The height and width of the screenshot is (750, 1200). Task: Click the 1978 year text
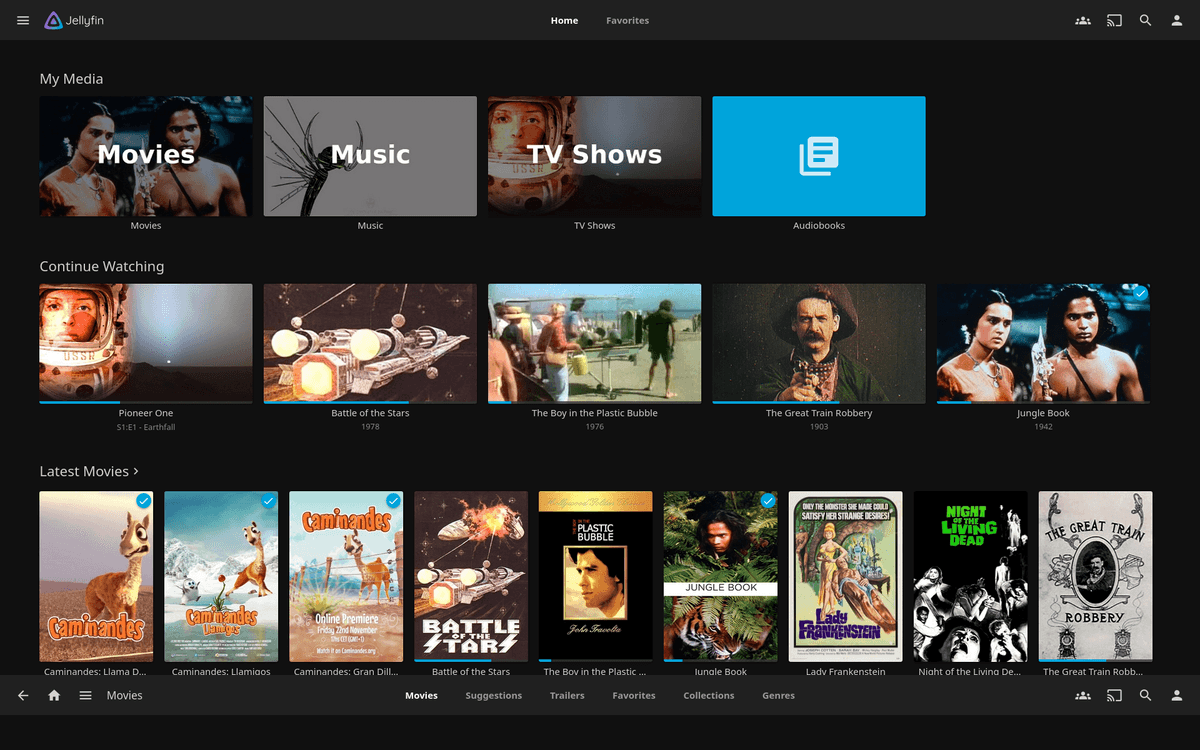370,427
